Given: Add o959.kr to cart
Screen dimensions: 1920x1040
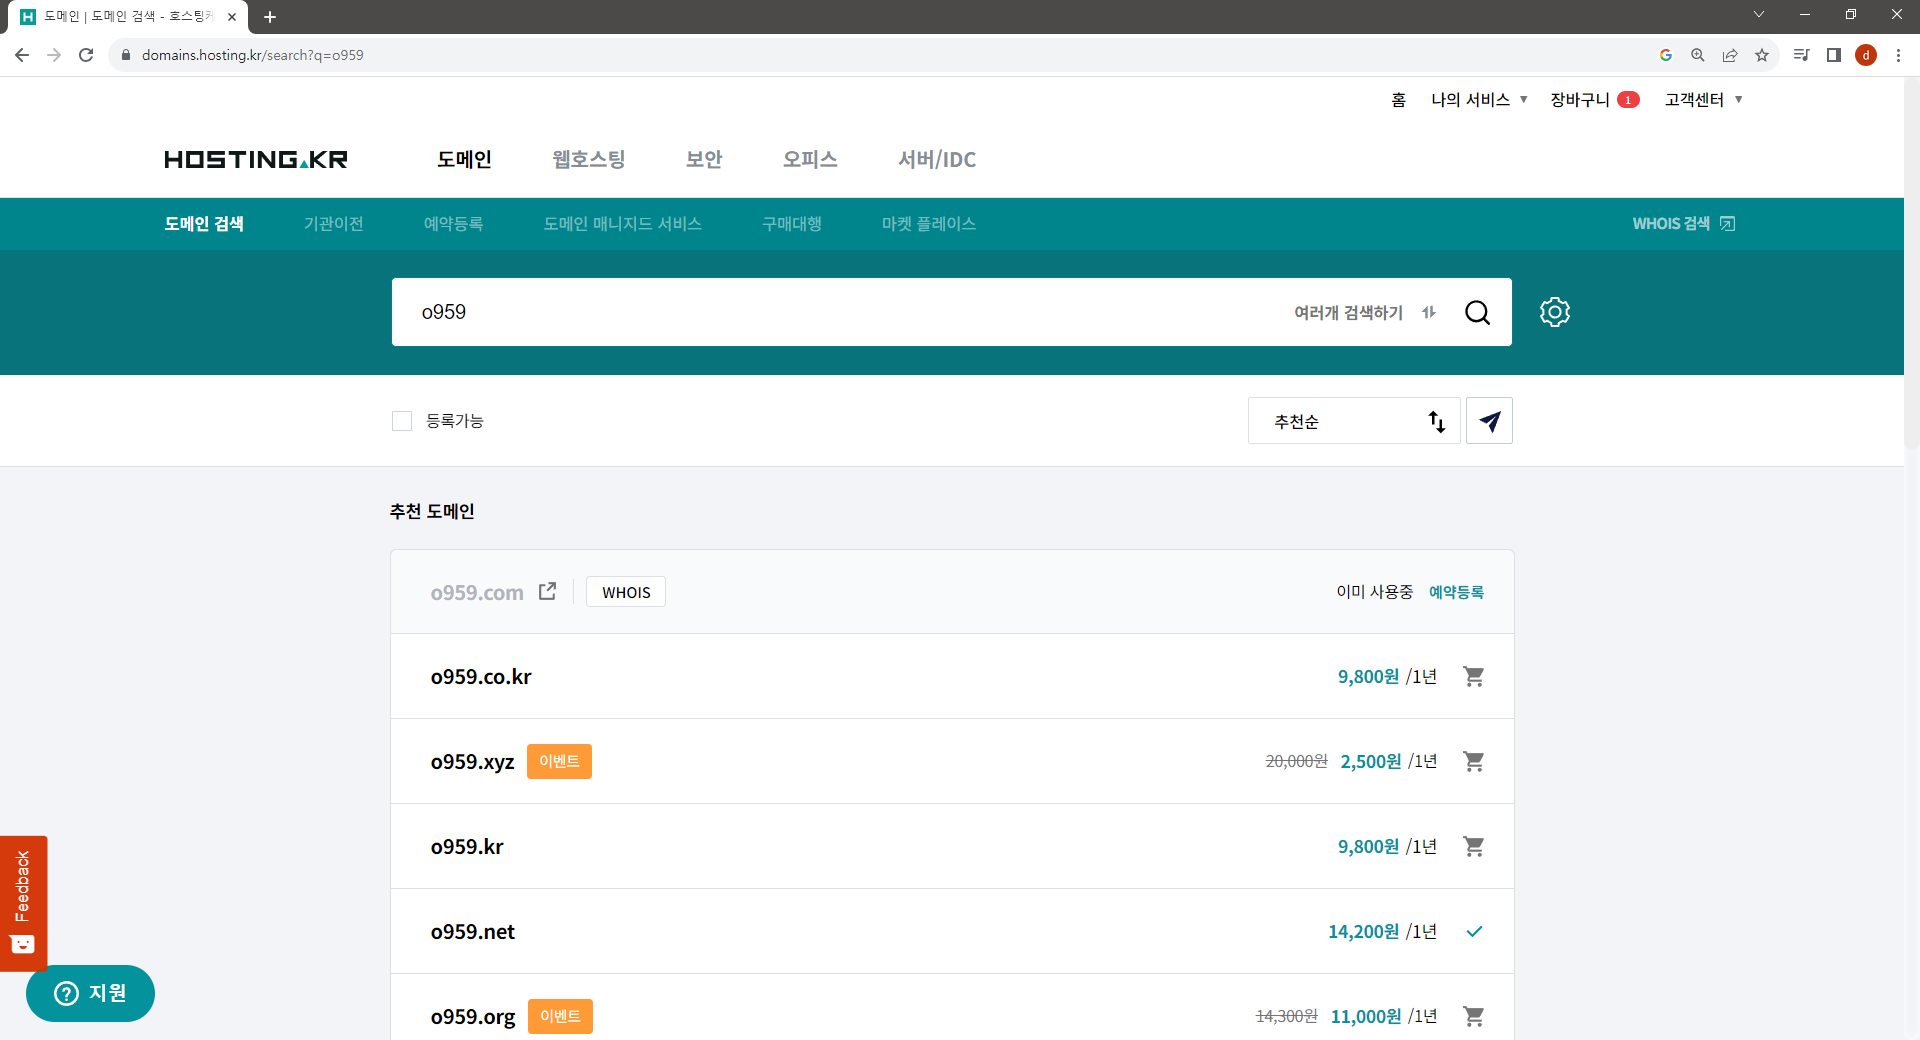Looking at the screenshot, I should pos(1474,847).
